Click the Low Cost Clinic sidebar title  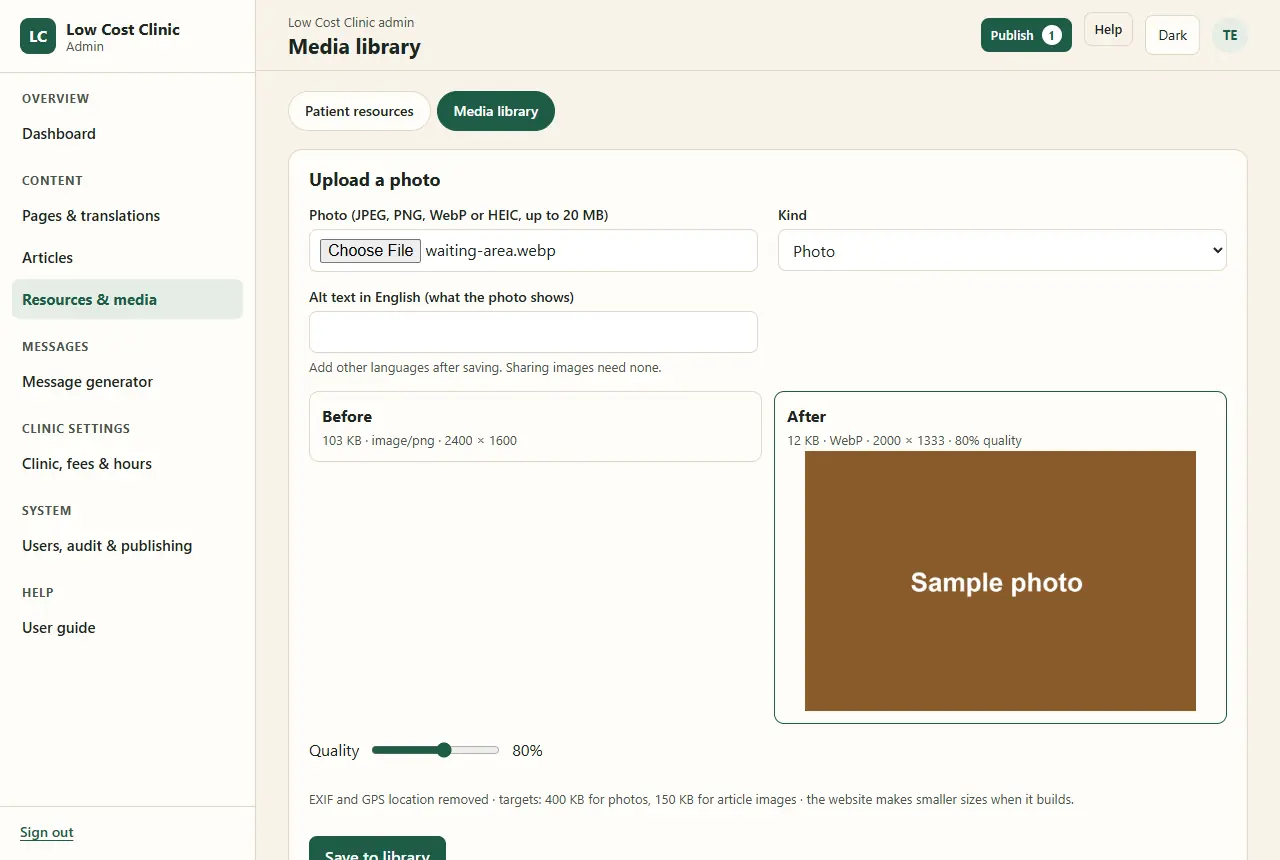[123, 29]
